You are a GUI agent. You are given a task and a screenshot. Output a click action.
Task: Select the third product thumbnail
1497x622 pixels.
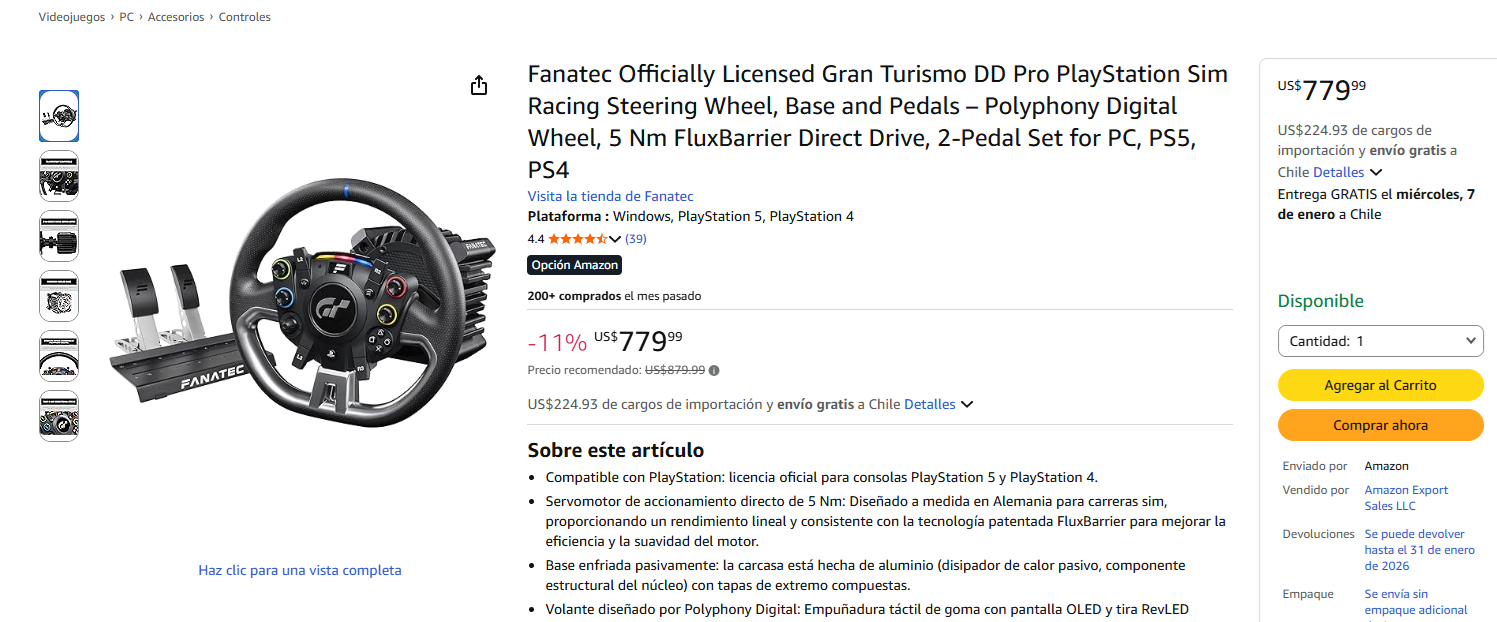pyautogui.click(x=59, y=236)
